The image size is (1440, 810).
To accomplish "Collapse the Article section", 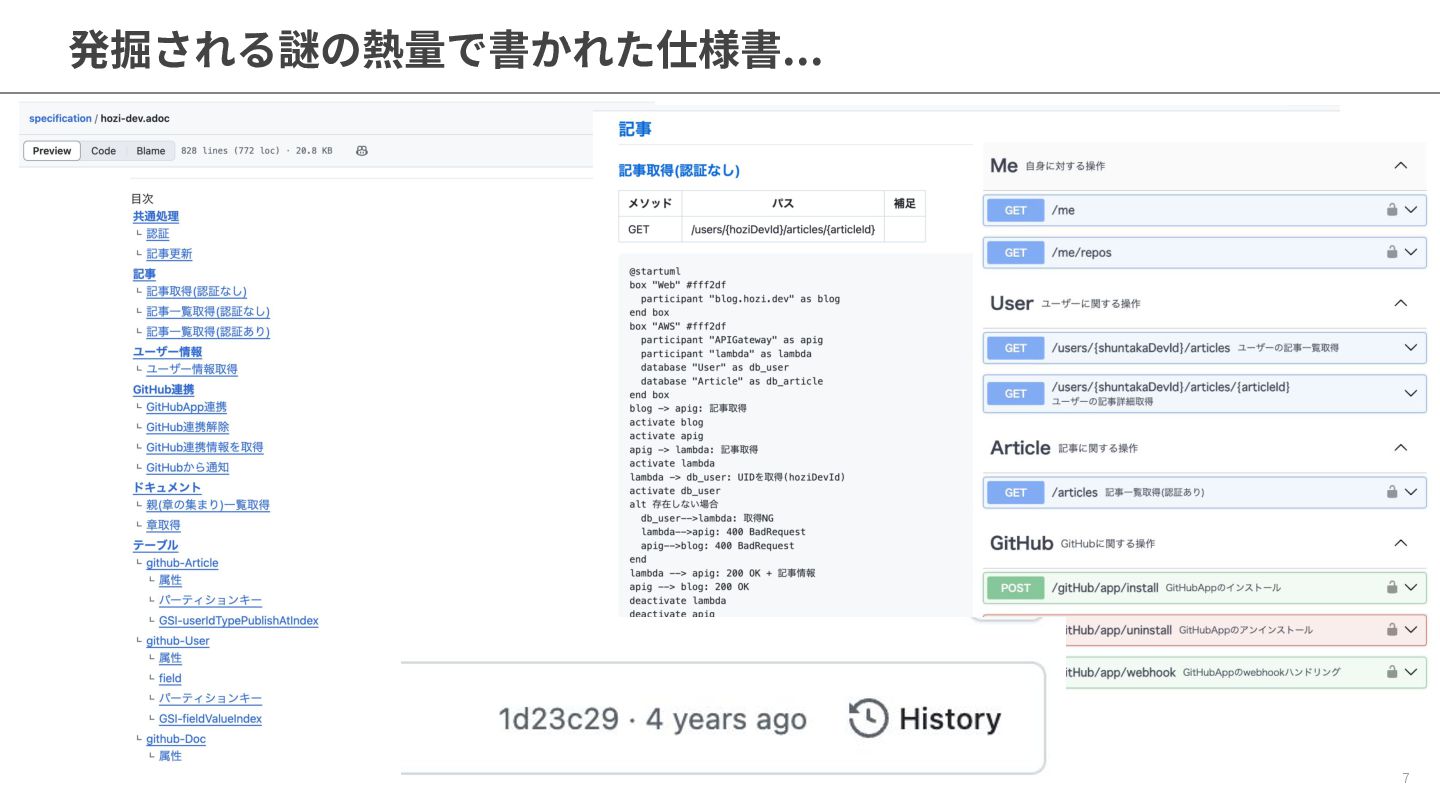I will (1401, 448).
